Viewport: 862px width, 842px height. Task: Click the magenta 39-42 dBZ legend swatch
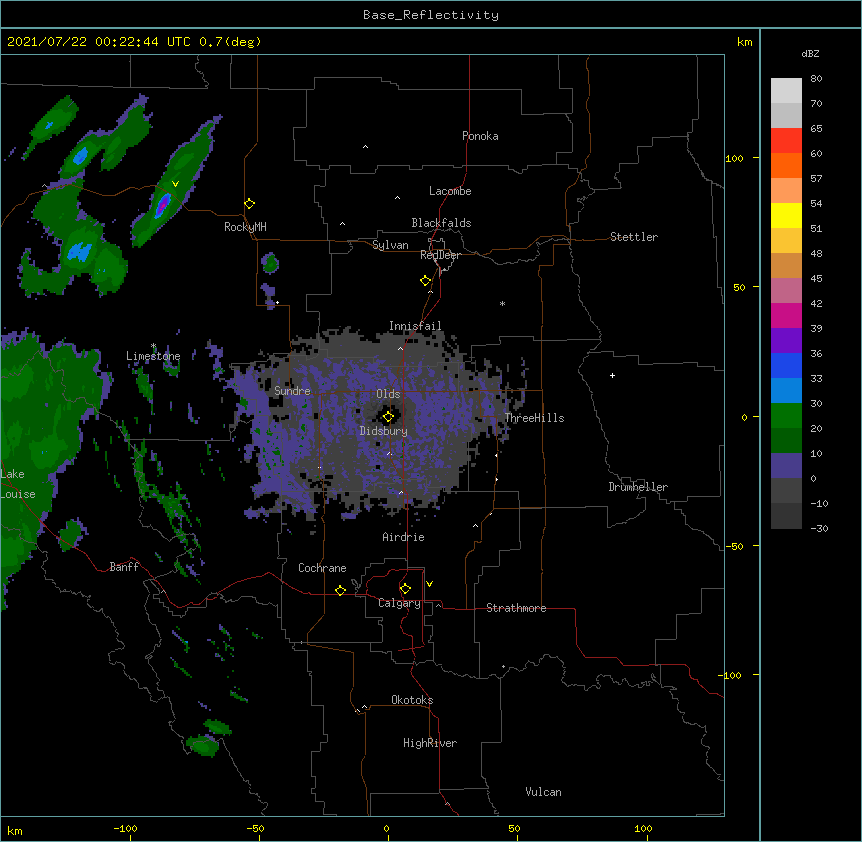pyautogui.click(x=786, y=315)
